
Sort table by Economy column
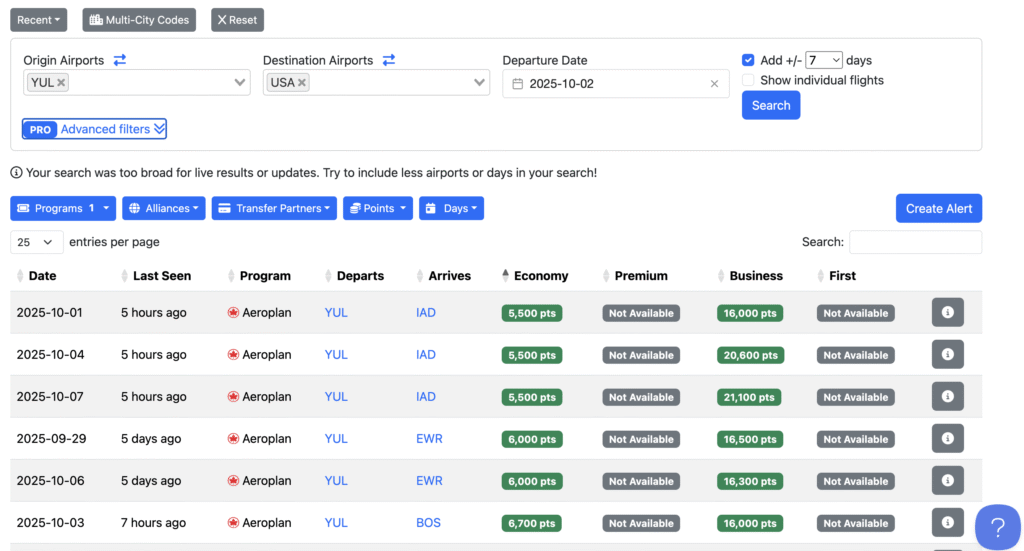point(540,276)
